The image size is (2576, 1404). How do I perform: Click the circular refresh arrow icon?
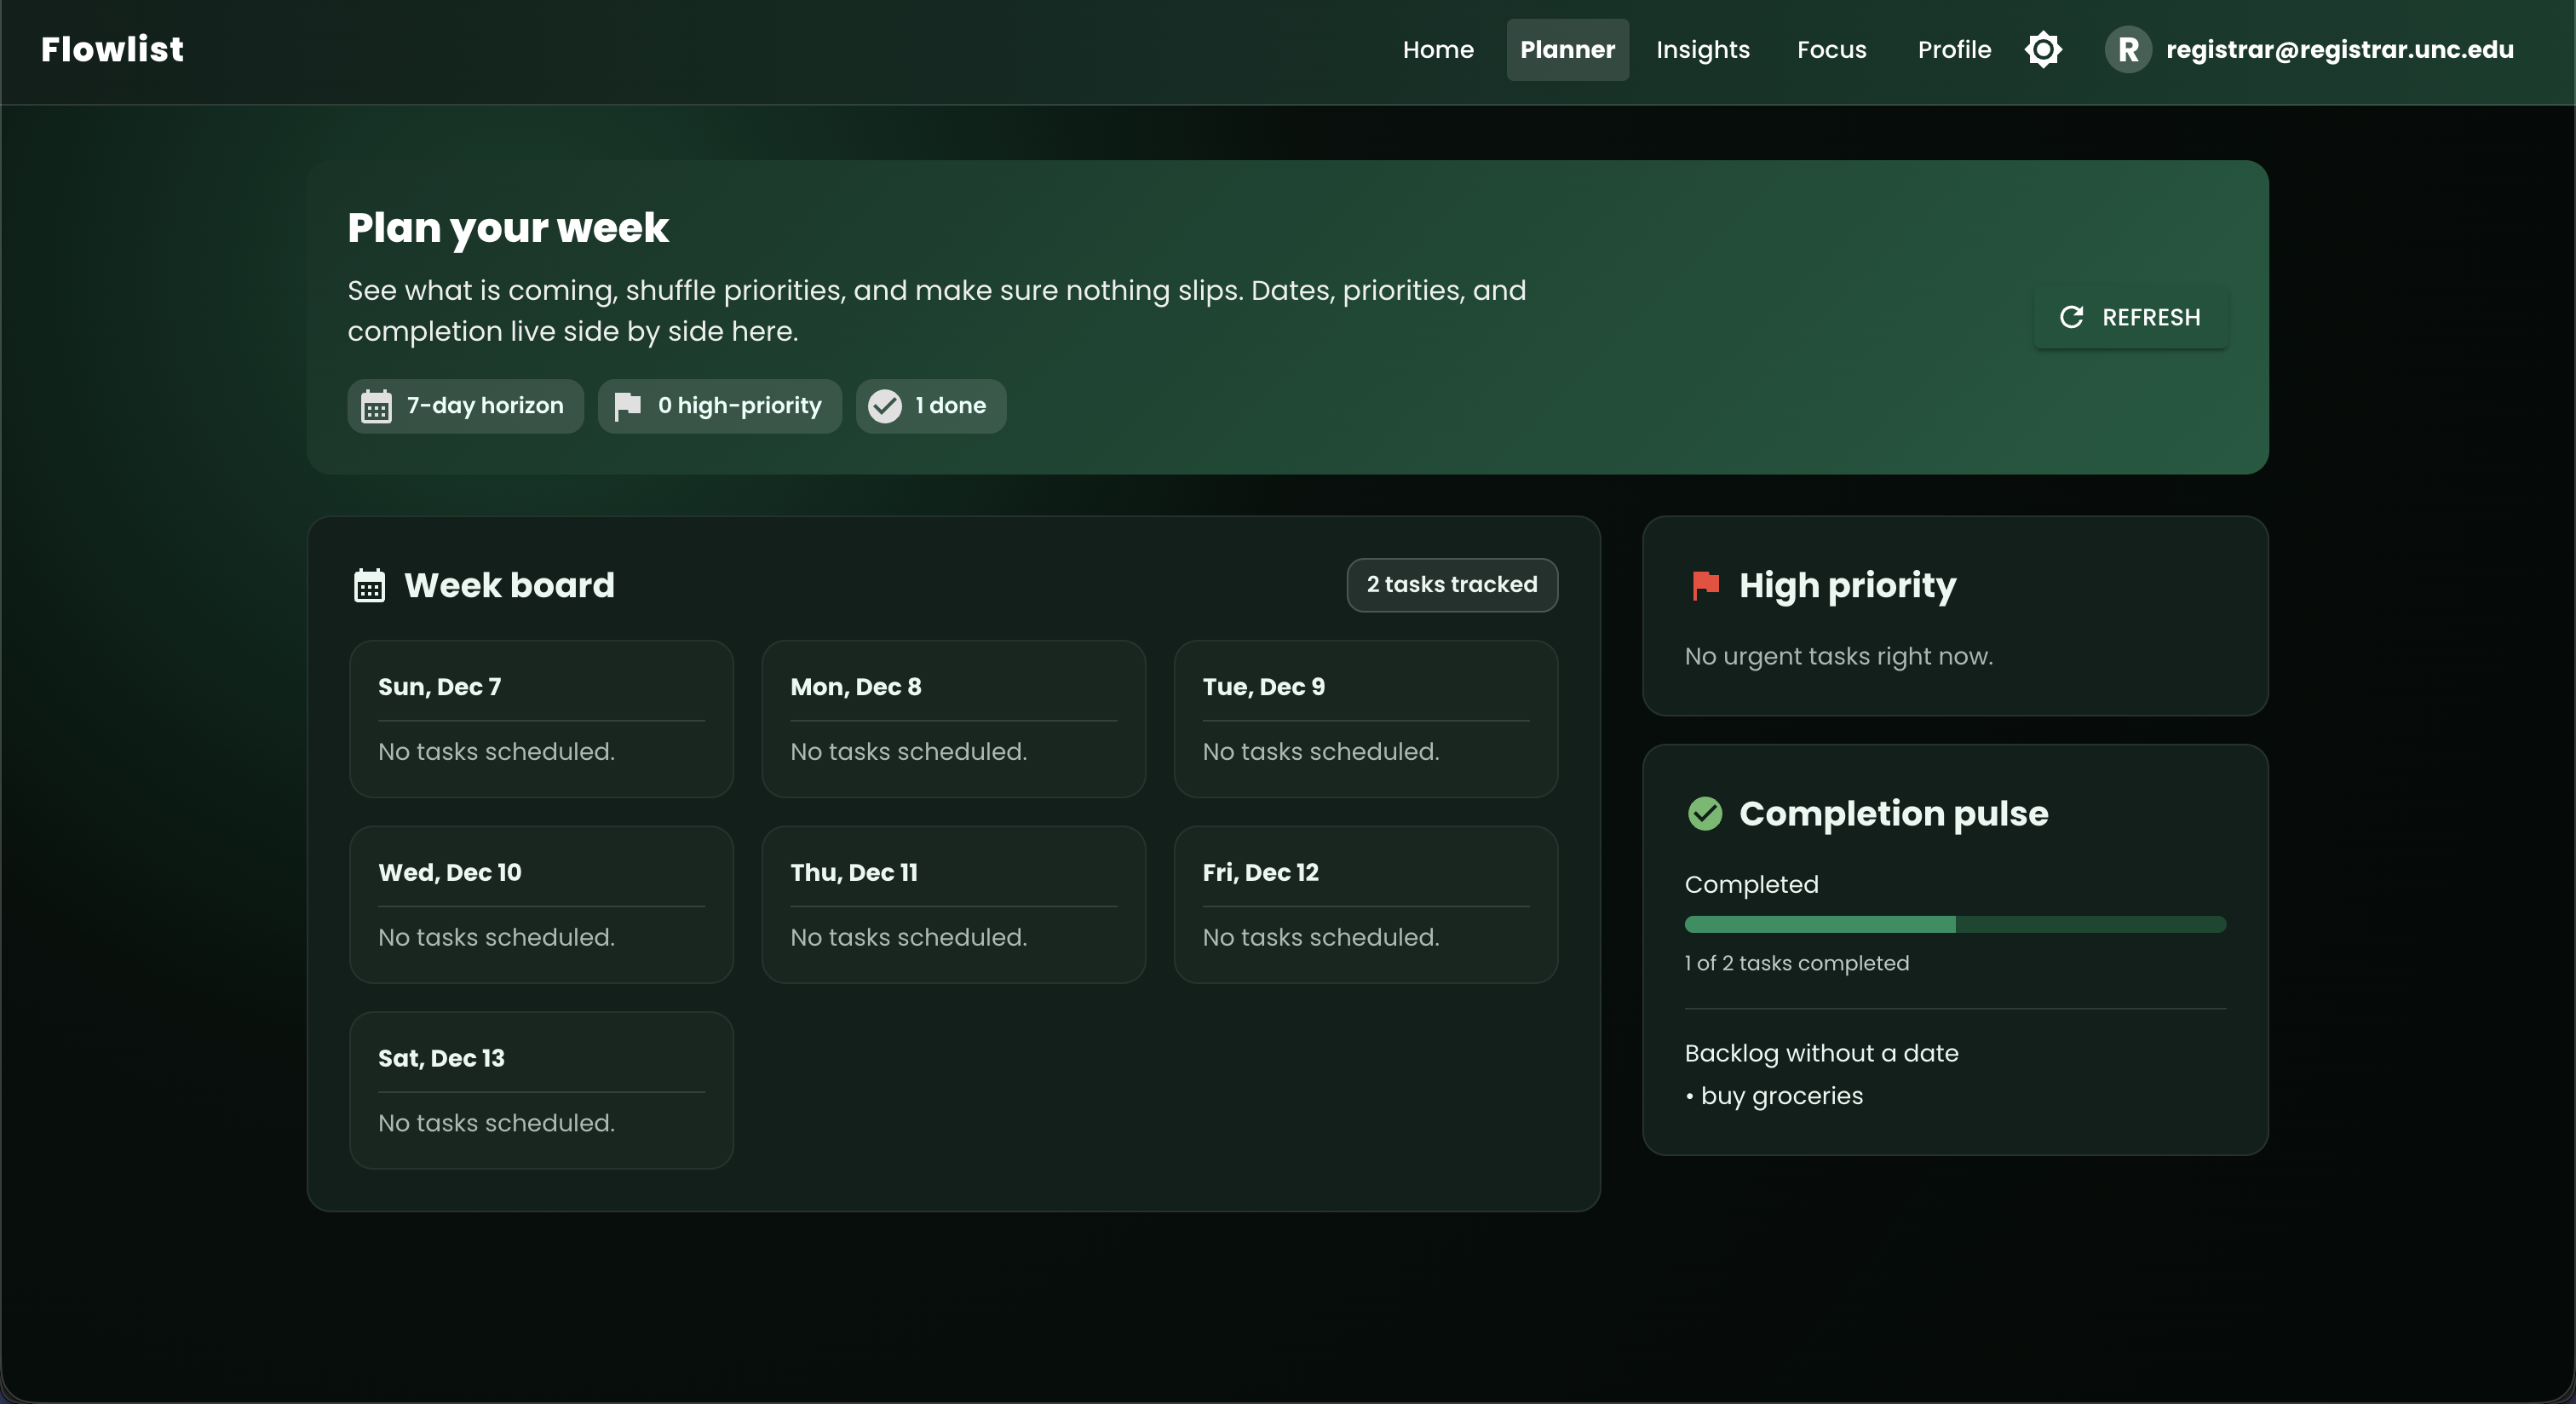[2072, 317]
